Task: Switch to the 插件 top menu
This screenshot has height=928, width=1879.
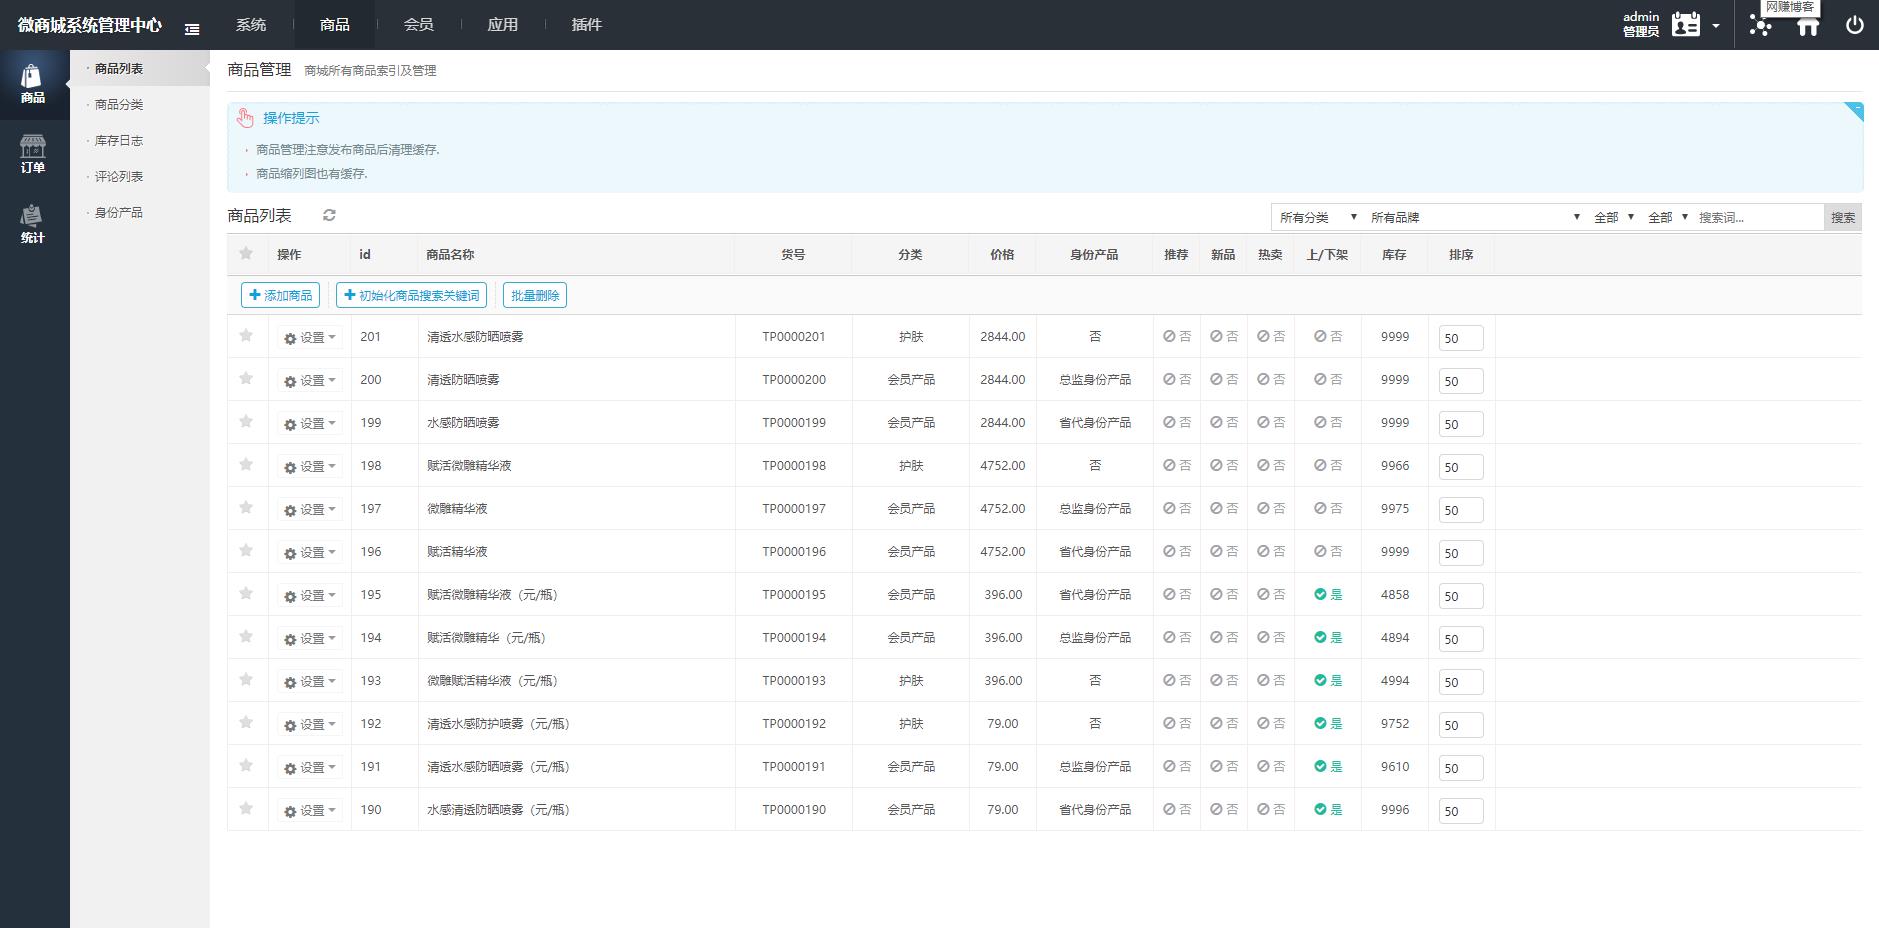Action: point(587,24)
